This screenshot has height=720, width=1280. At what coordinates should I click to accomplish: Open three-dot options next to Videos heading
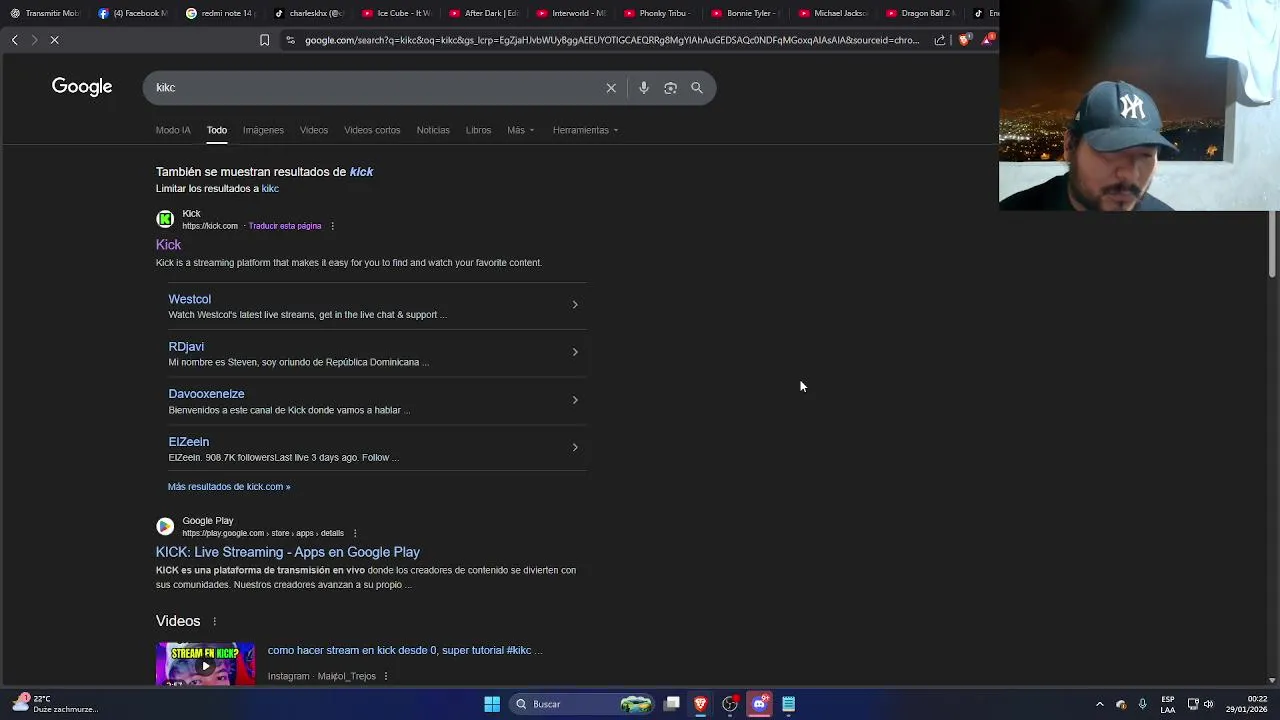pos(214,621)
